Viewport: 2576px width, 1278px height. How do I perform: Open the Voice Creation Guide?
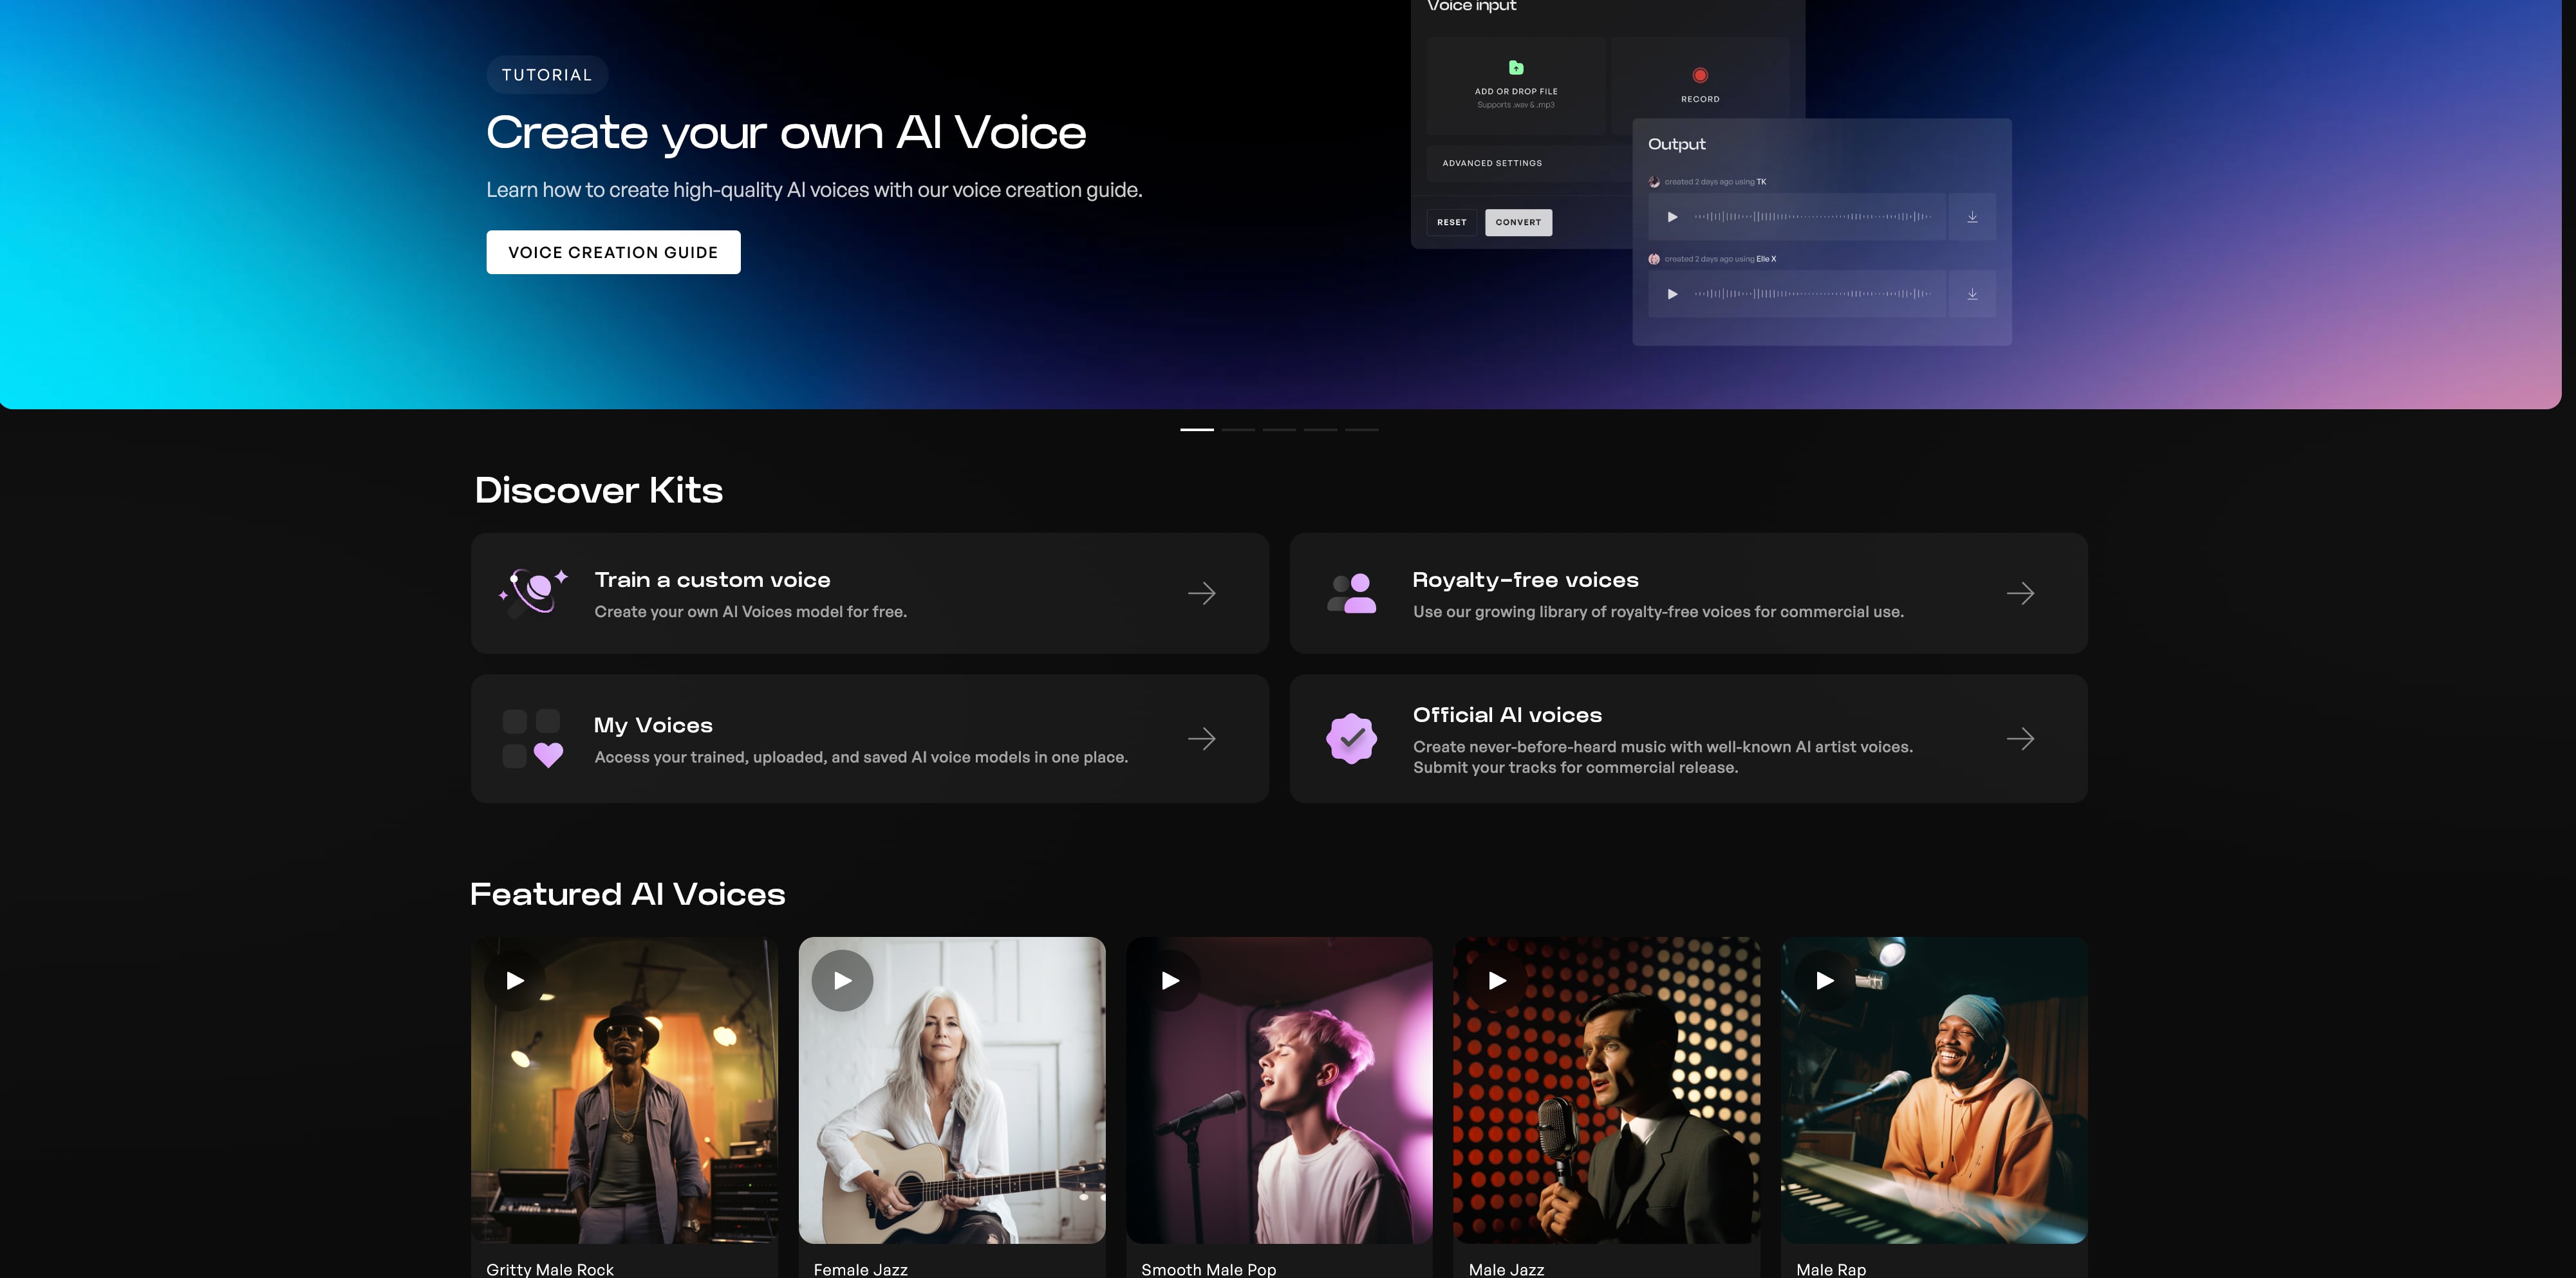(x=613, y=252)
